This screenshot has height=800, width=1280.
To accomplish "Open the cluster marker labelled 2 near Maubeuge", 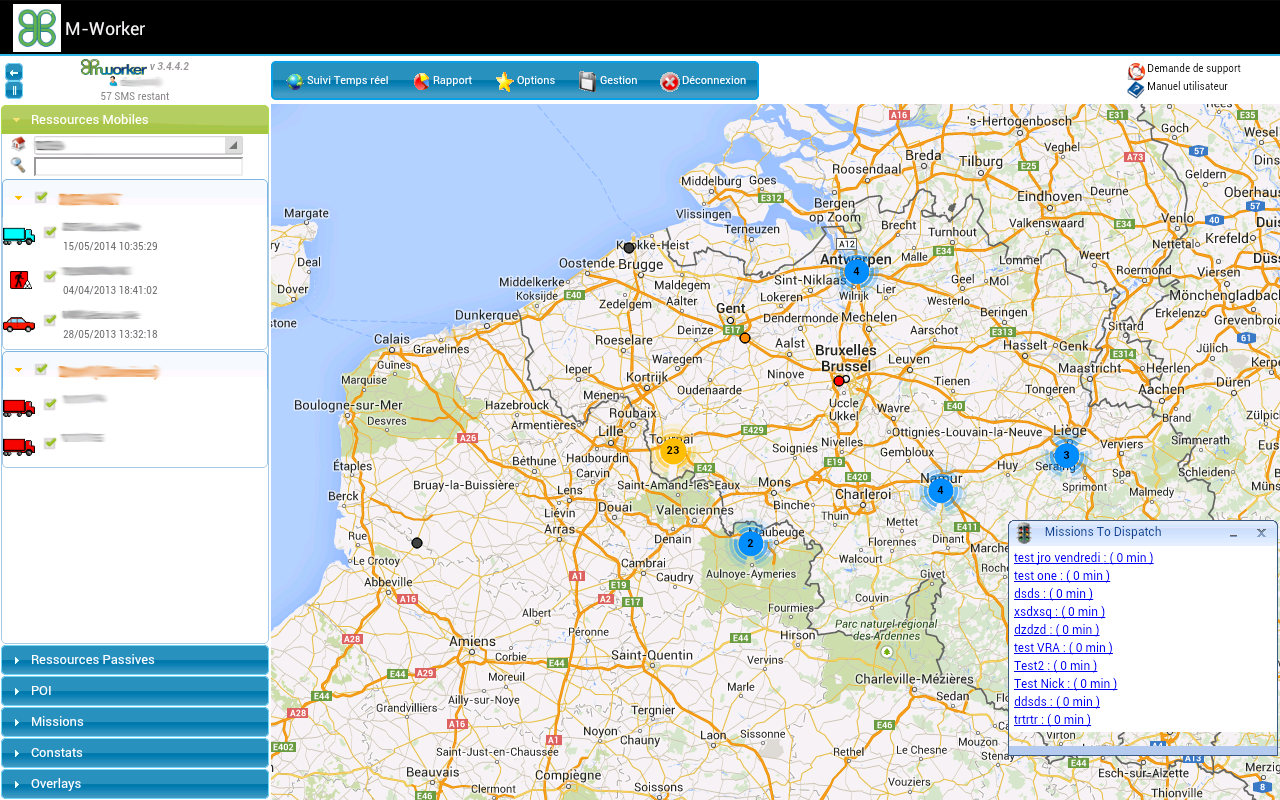I will click(x=750, y=544).
